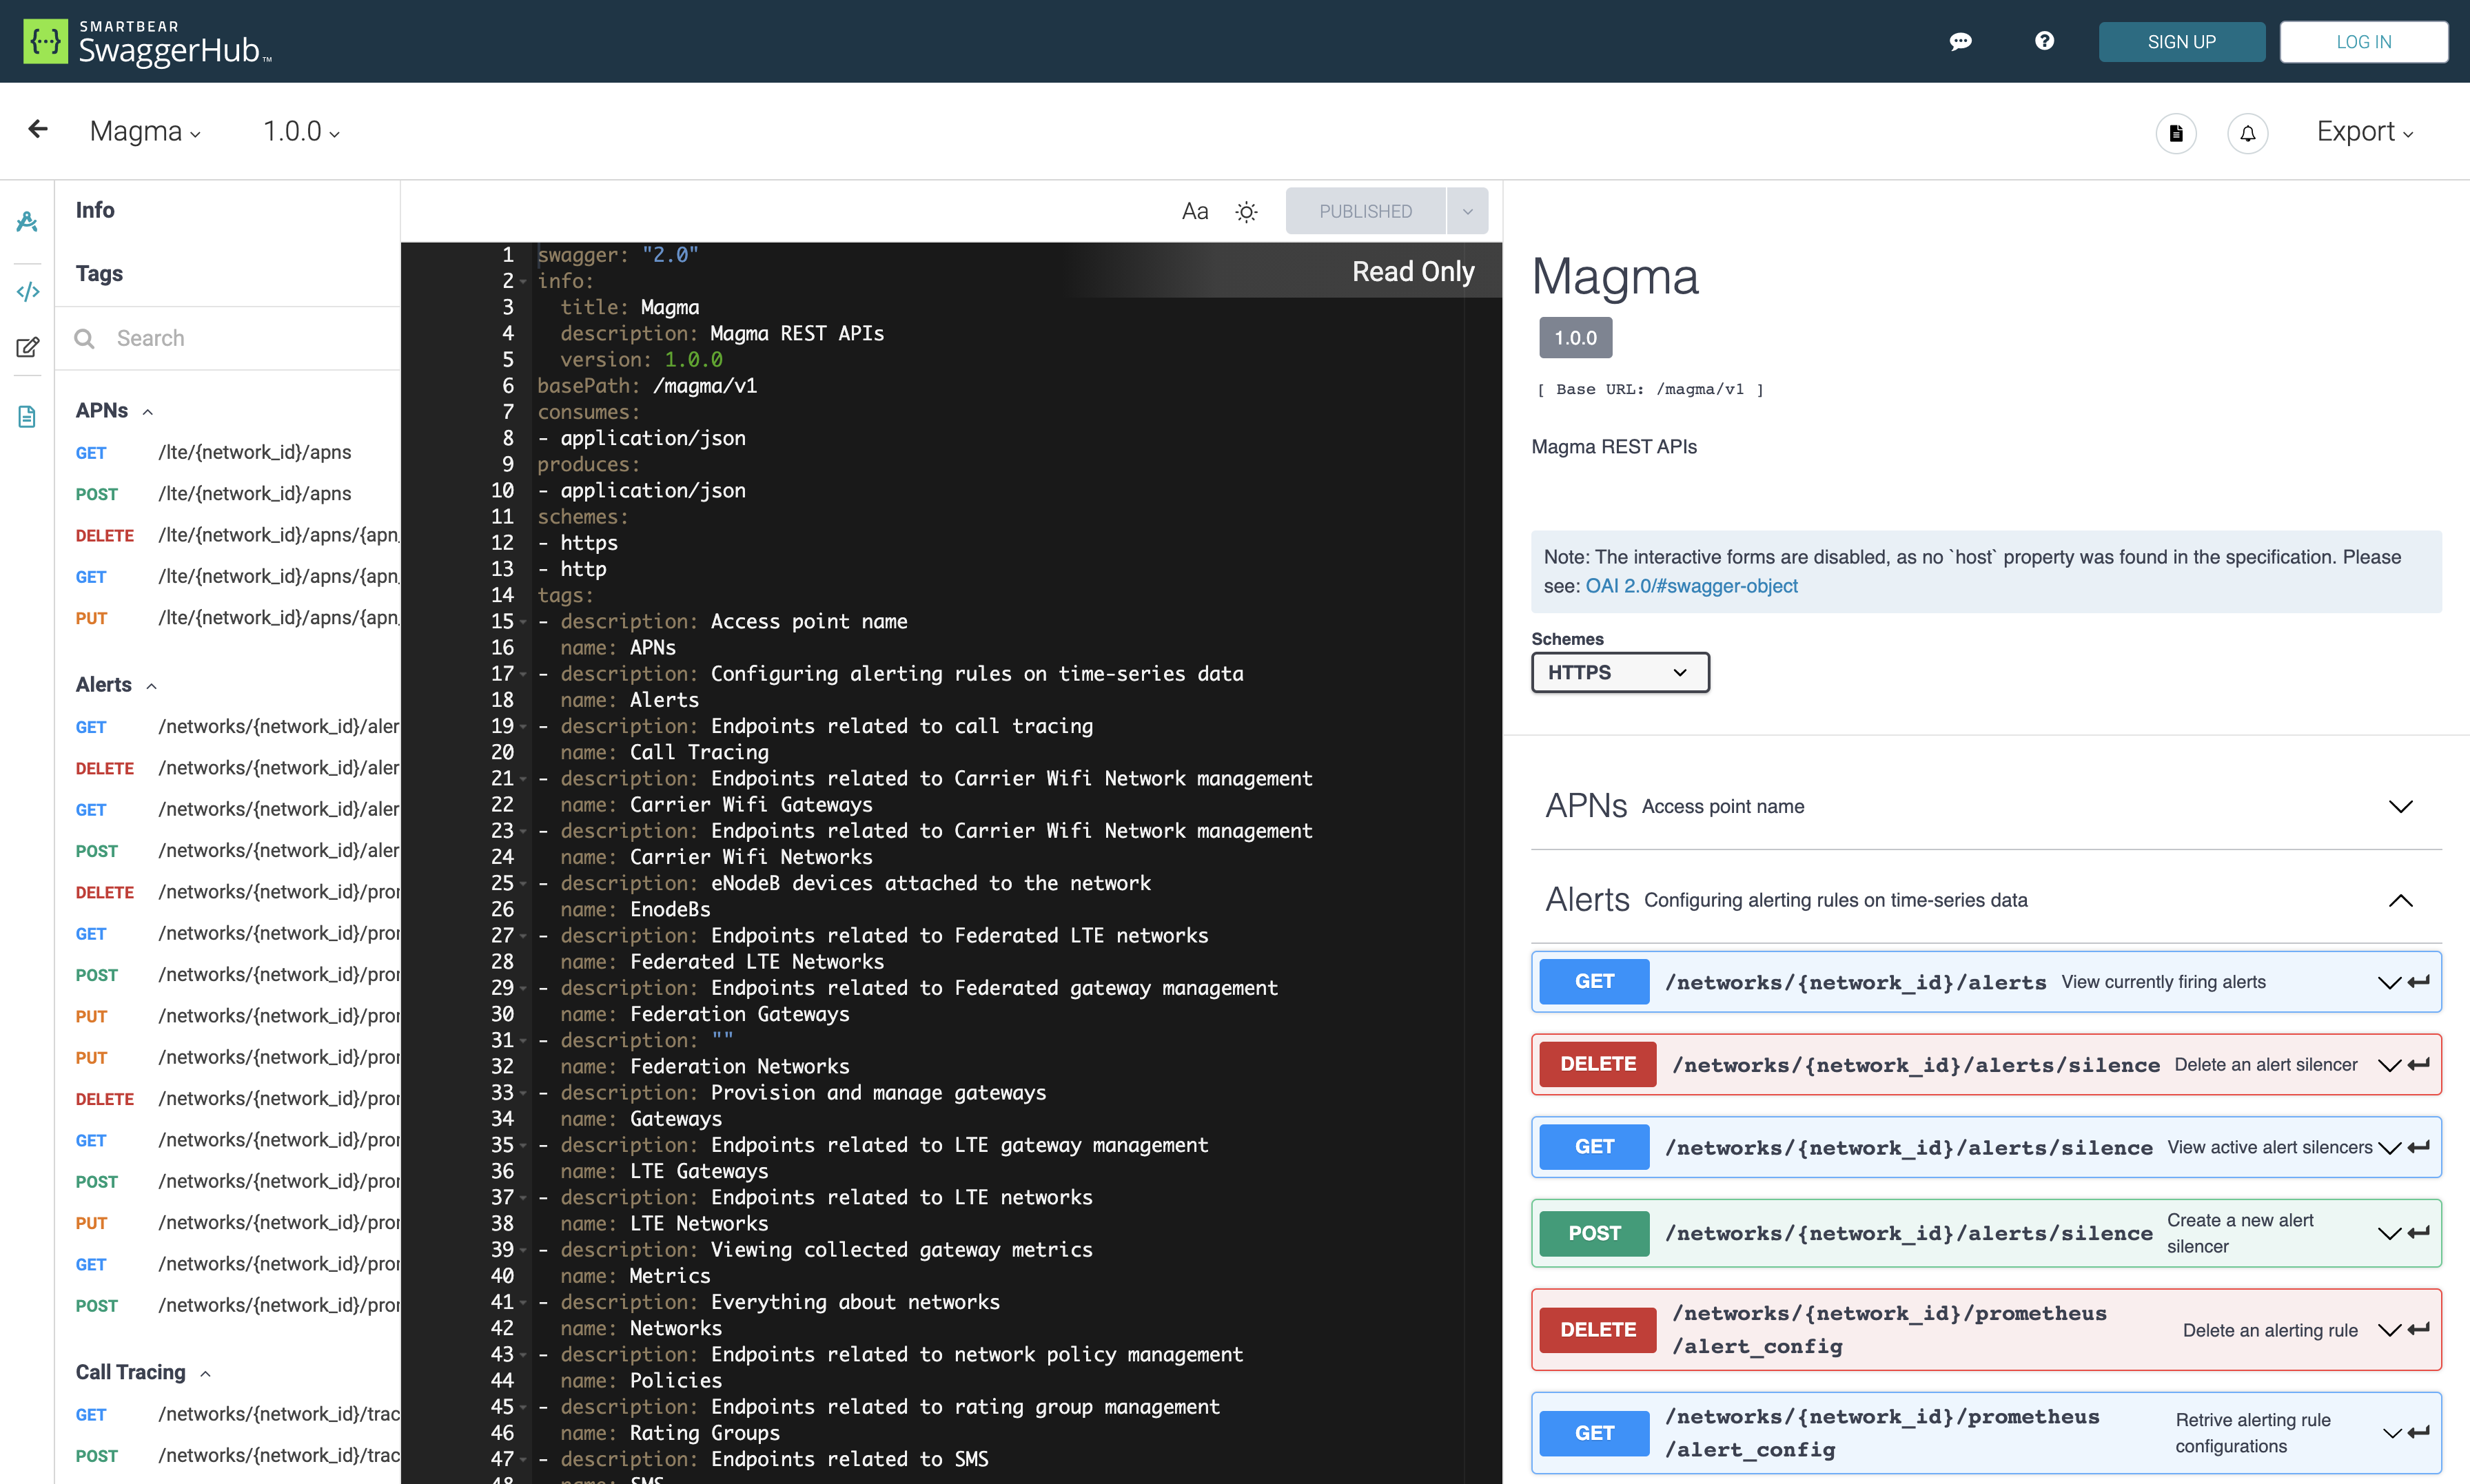Open the document/API info icon near Export
The width and height of the screenshot is (2470, 1484).
tap(2176, 133)
